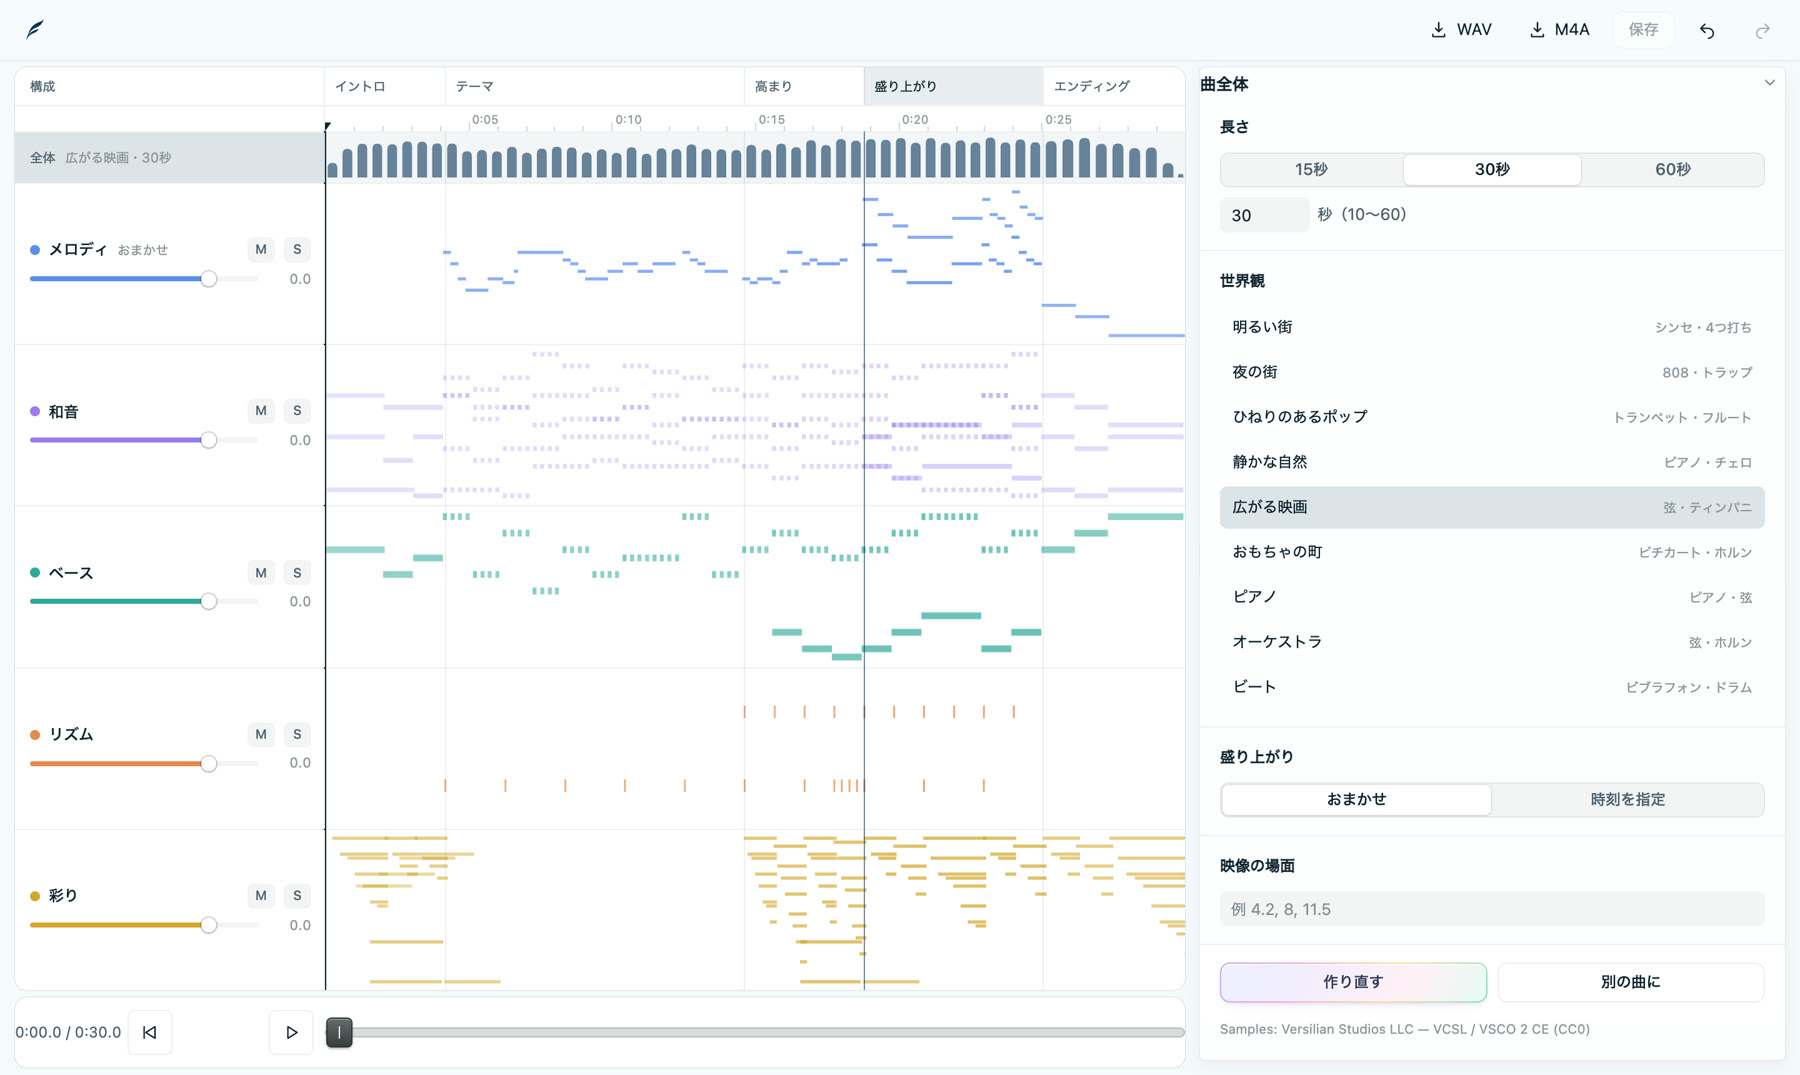Screen dimensions: 1800x1075
Task: Choose 時刻を指定 for climax
Action: pyautogui.click(x=1627, y=799)
